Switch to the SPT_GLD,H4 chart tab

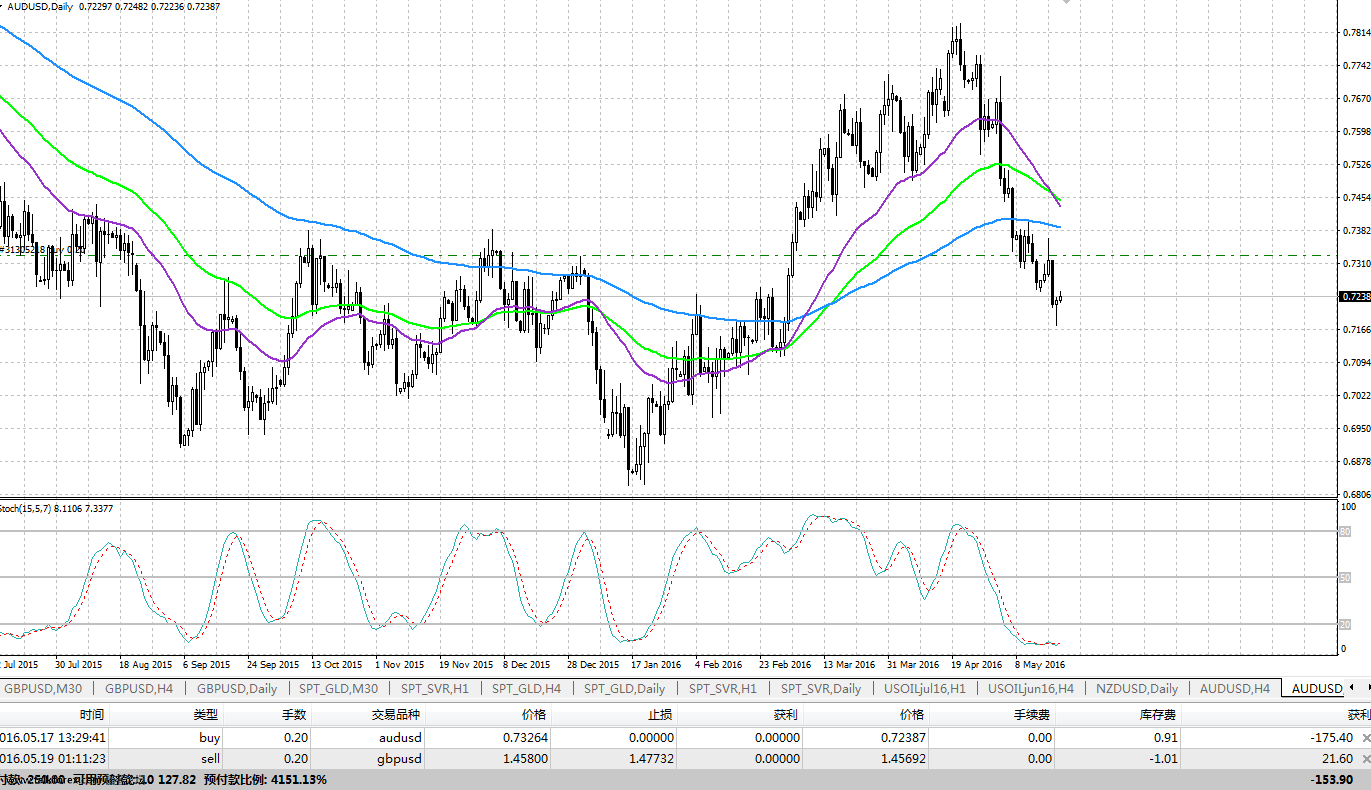click(527, 688)
